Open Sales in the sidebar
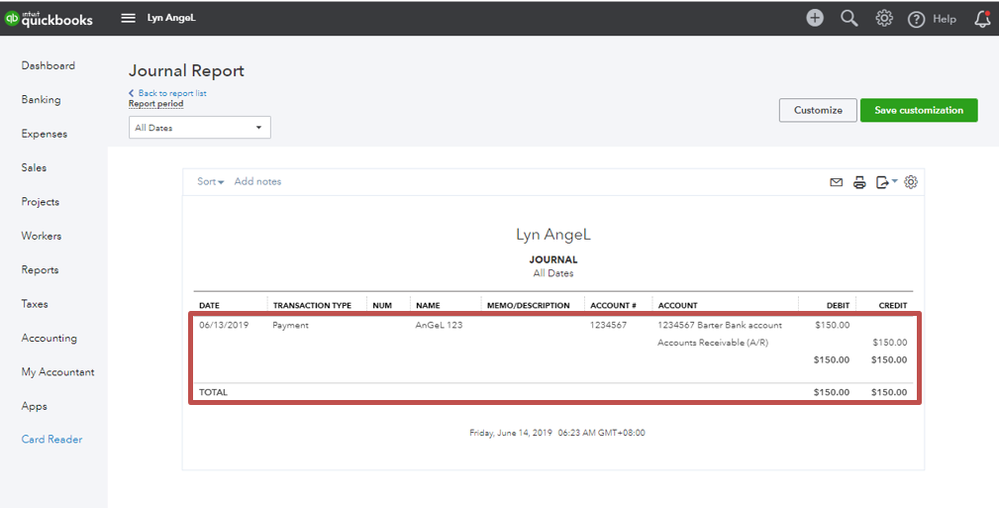 click(x=34, y=168)
